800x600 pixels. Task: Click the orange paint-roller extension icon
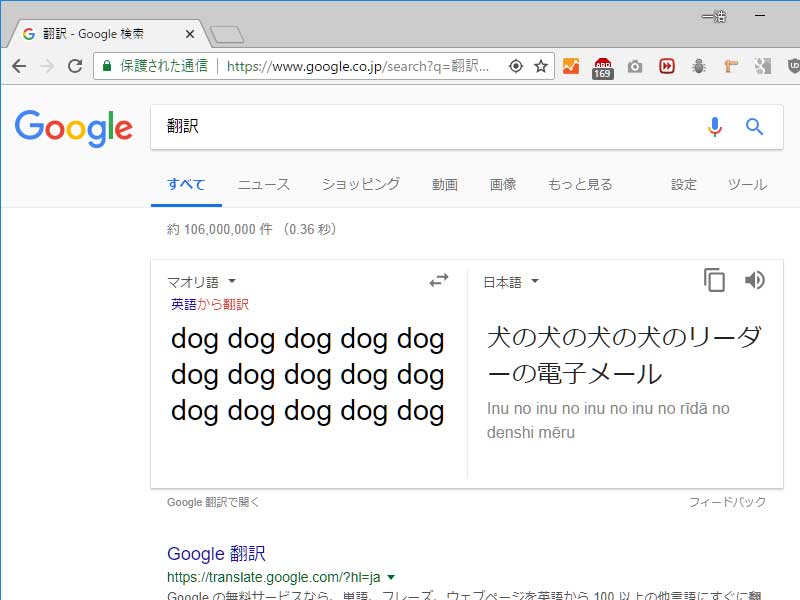click(731, 66)
